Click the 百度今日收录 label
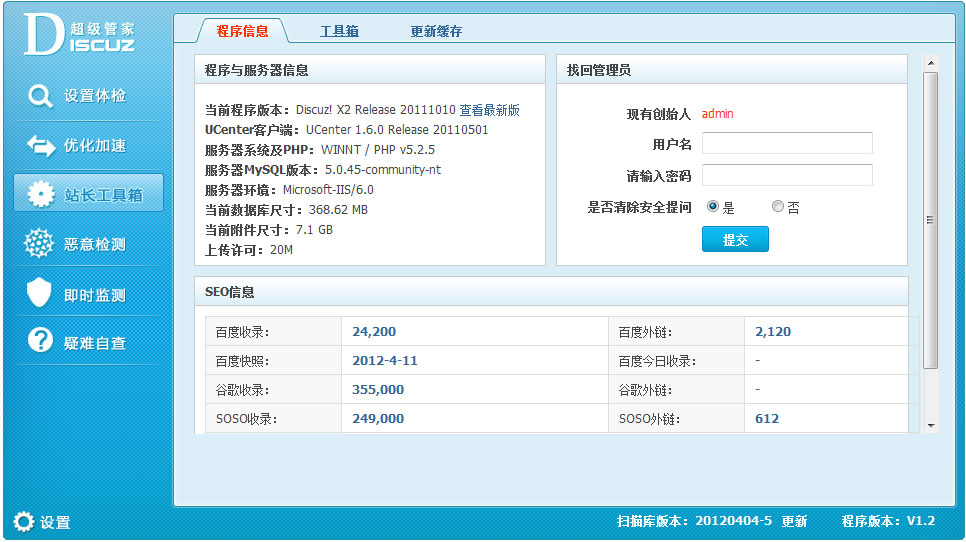This screenshot has height=542, width=966. (657, 361)
